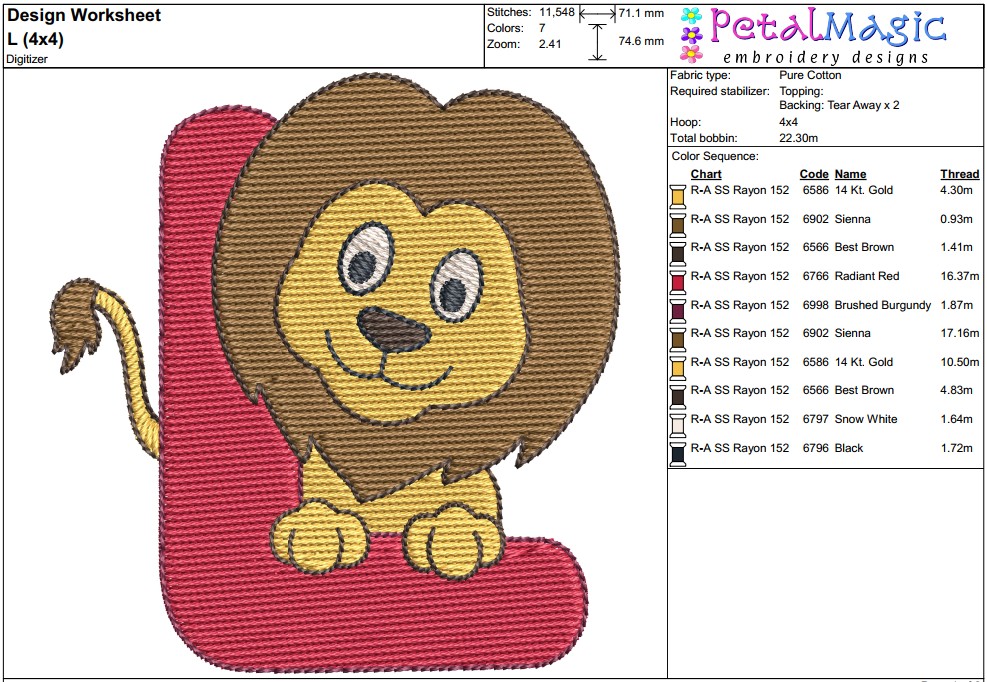The width and height of the screenshot is (987, 682).
Task: Click the thread length 1.64m
Action: (x=957, y=419)
